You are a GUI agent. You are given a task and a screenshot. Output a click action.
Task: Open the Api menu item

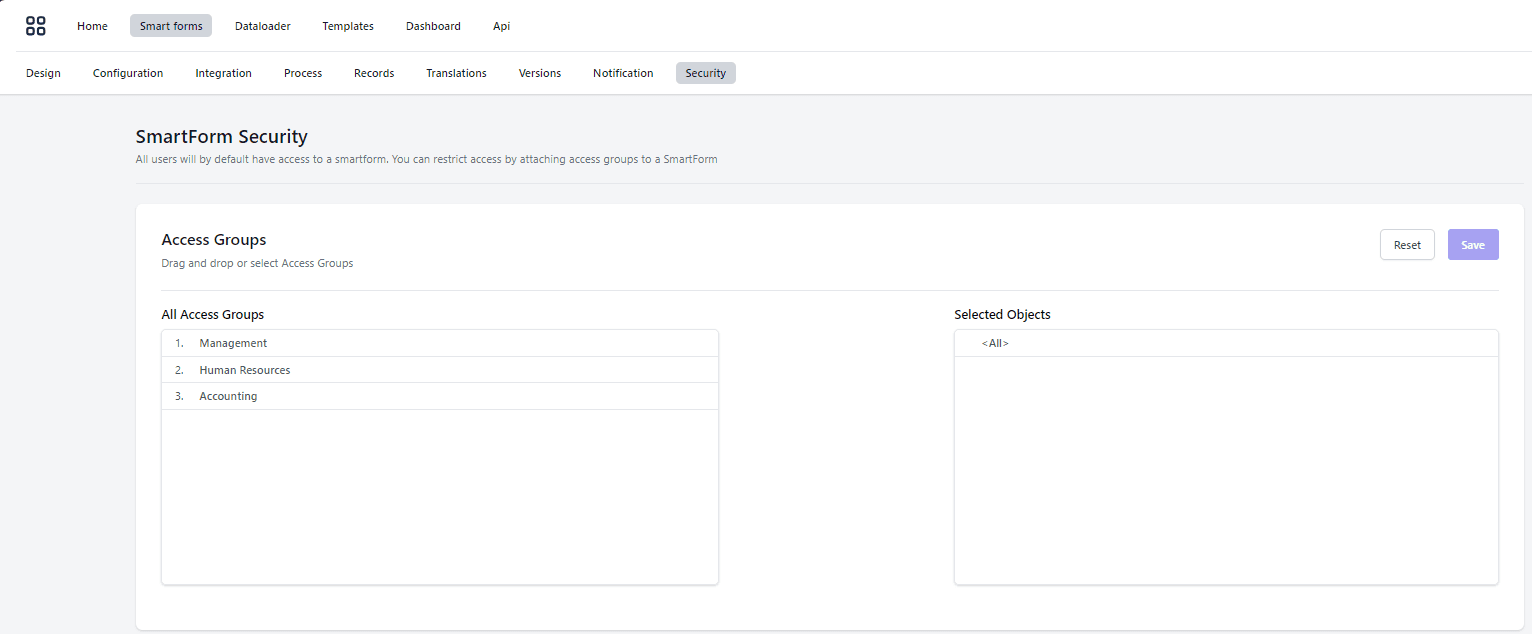point(501,26)
